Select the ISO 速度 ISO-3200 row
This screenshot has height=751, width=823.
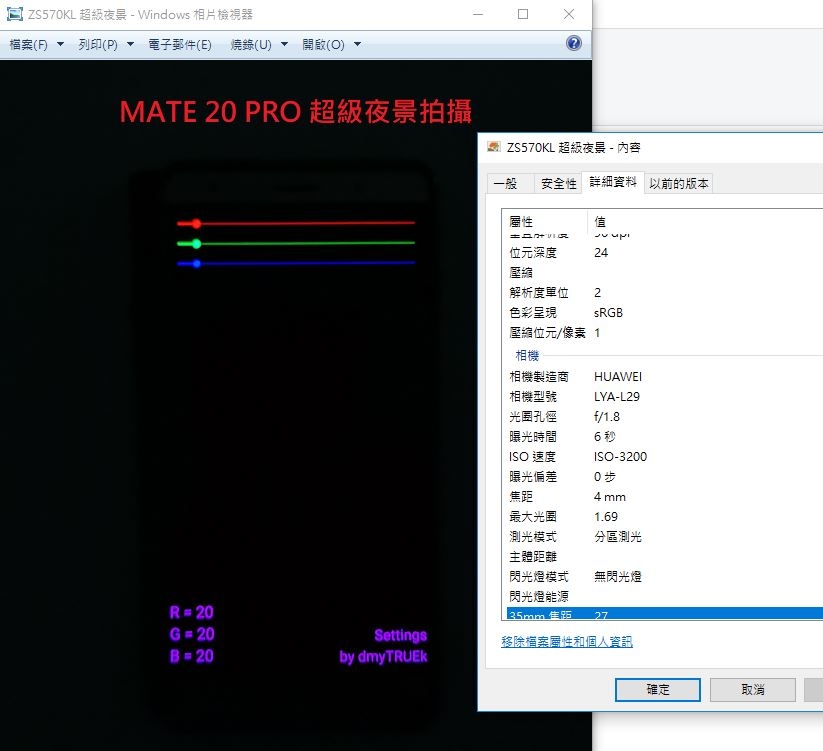coord(664,456)
